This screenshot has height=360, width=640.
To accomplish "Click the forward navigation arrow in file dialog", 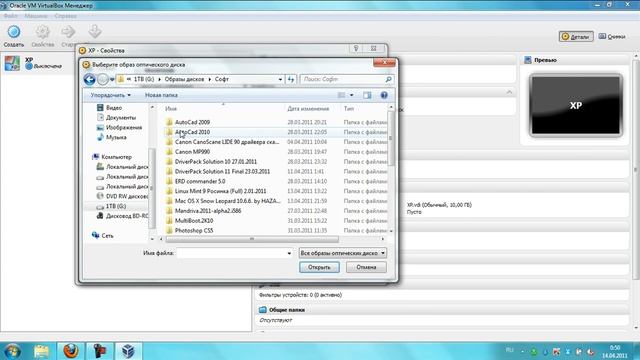I will tap(102, 79).
